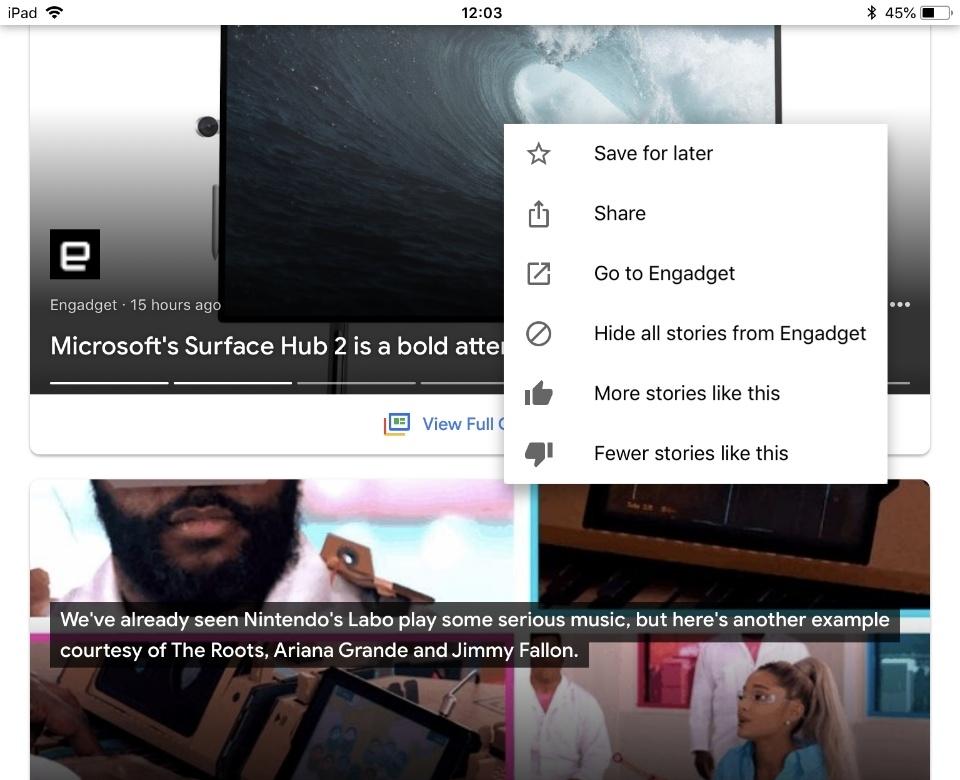Image resolution: width=960 pixels, height=780 pixels.
Task: Choose More stories like this
Action: (696, 394)
